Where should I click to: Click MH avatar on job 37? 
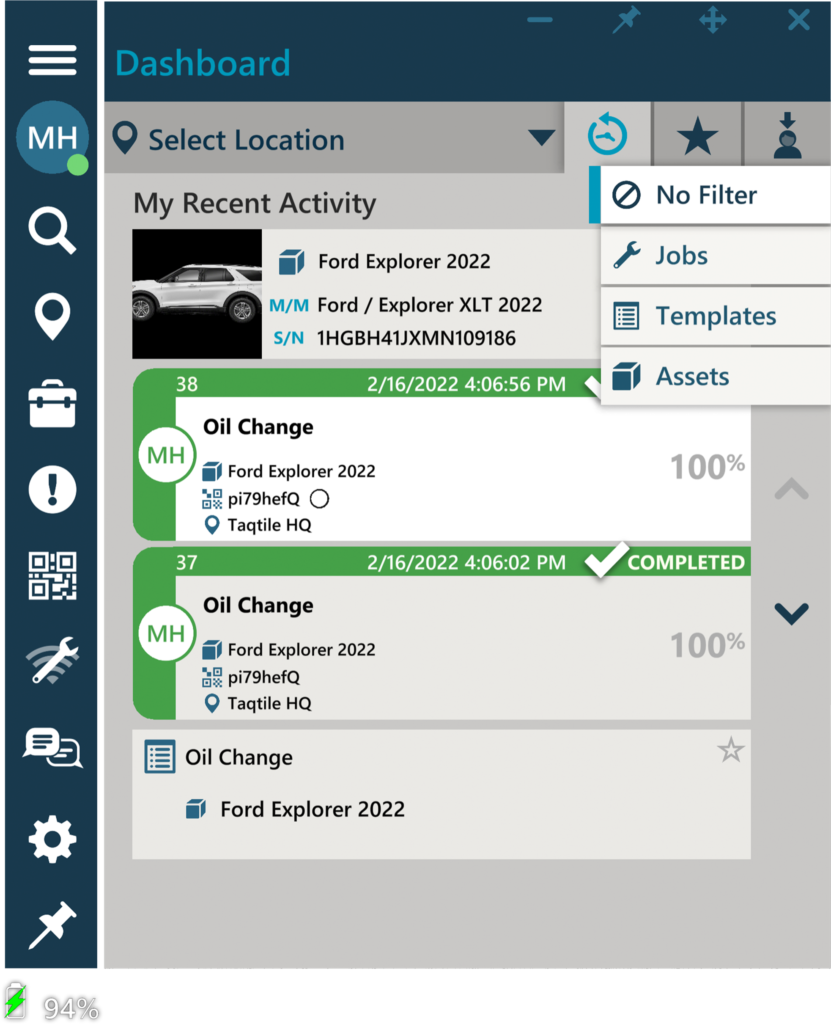(166, 633)
